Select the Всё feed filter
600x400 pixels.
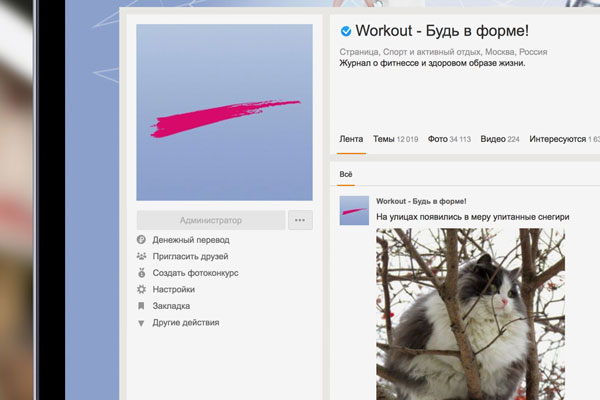point(346,175)
